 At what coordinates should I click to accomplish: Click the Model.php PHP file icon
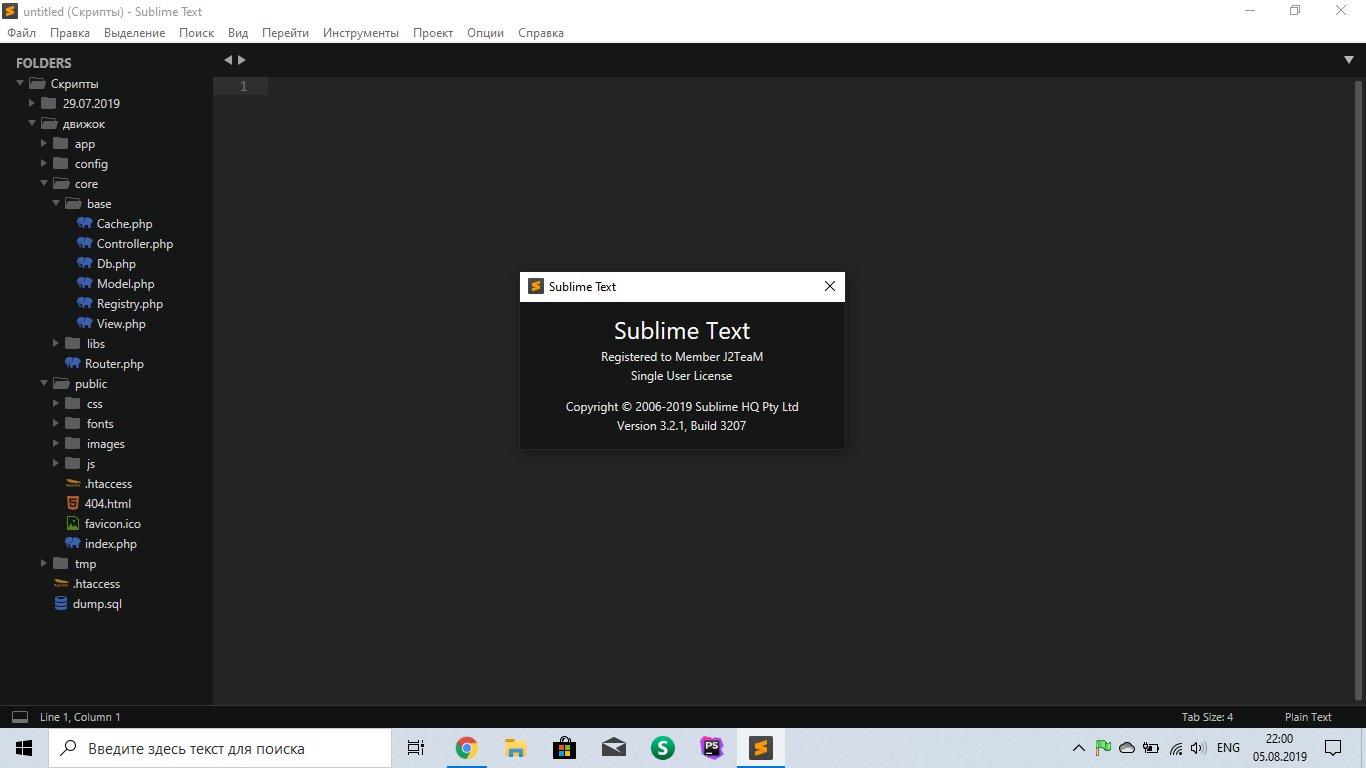tap(85, 284)
